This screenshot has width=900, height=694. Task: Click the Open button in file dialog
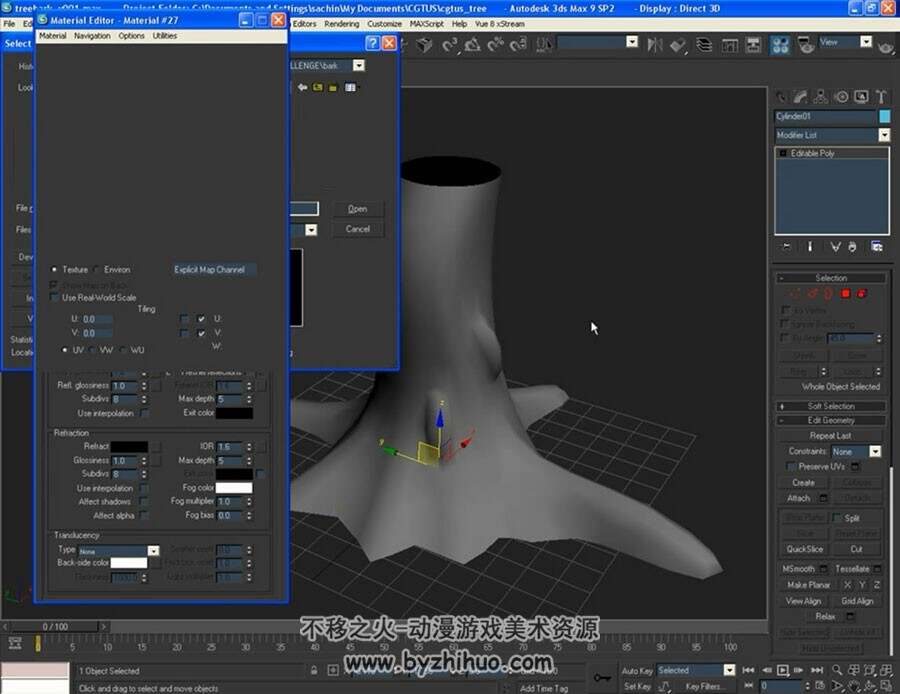[x=358, y=209]
